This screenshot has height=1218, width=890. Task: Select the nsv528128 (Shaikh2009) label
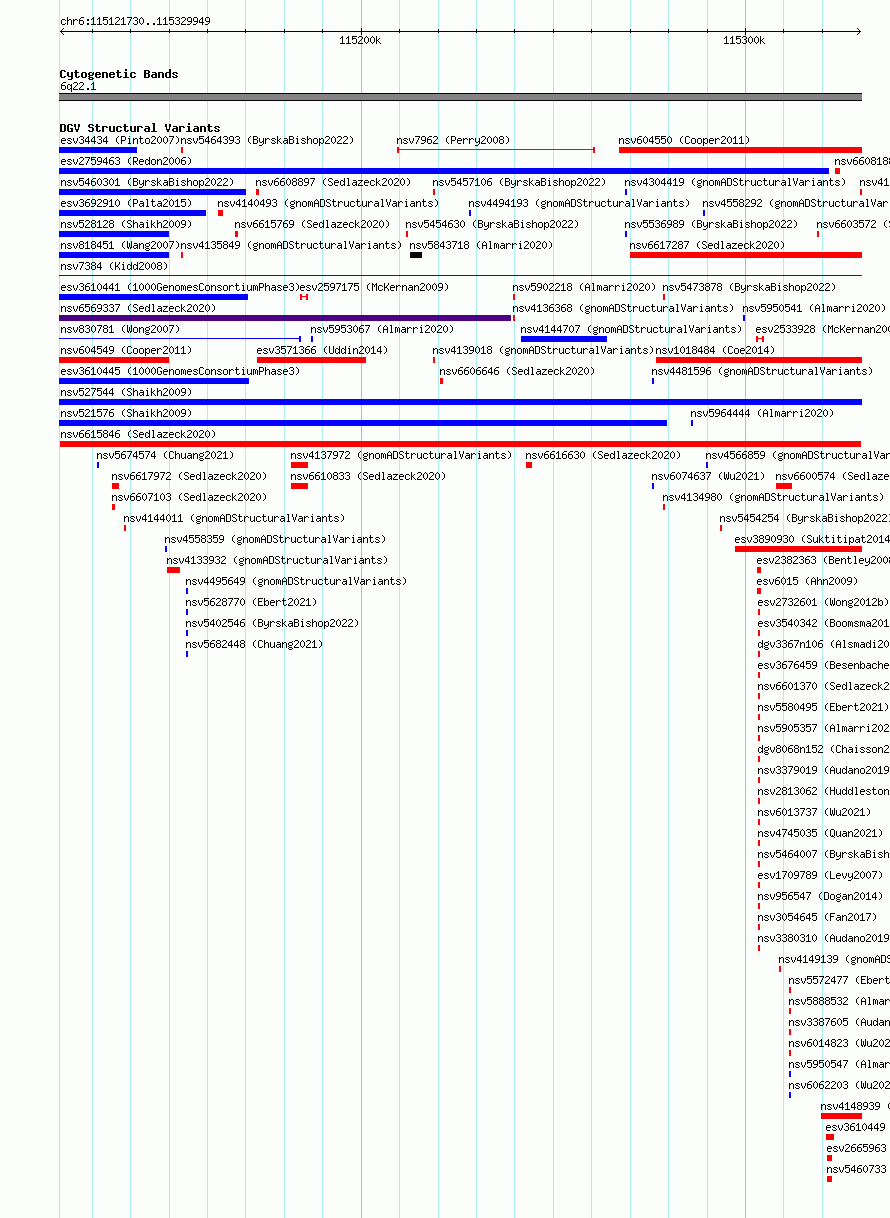[x=125, y=225]
